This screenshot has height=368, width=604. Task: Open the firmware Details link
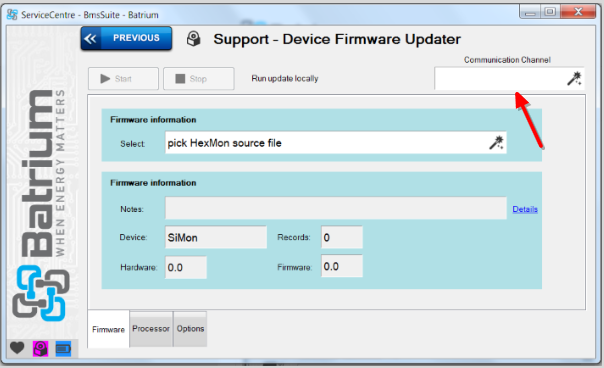(x=525, y=209)
